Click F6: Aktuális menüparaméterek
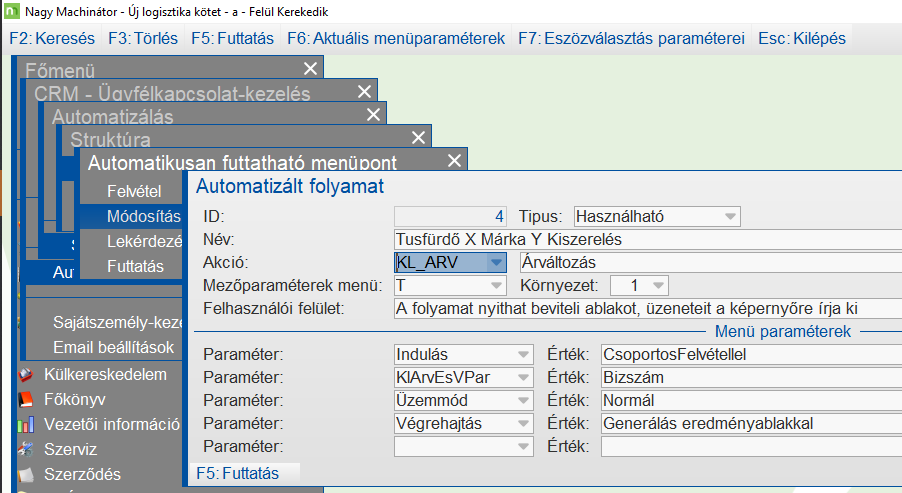The height and width of the screenshot is (493, 902). pyautogui.click(x=396, y=39)
